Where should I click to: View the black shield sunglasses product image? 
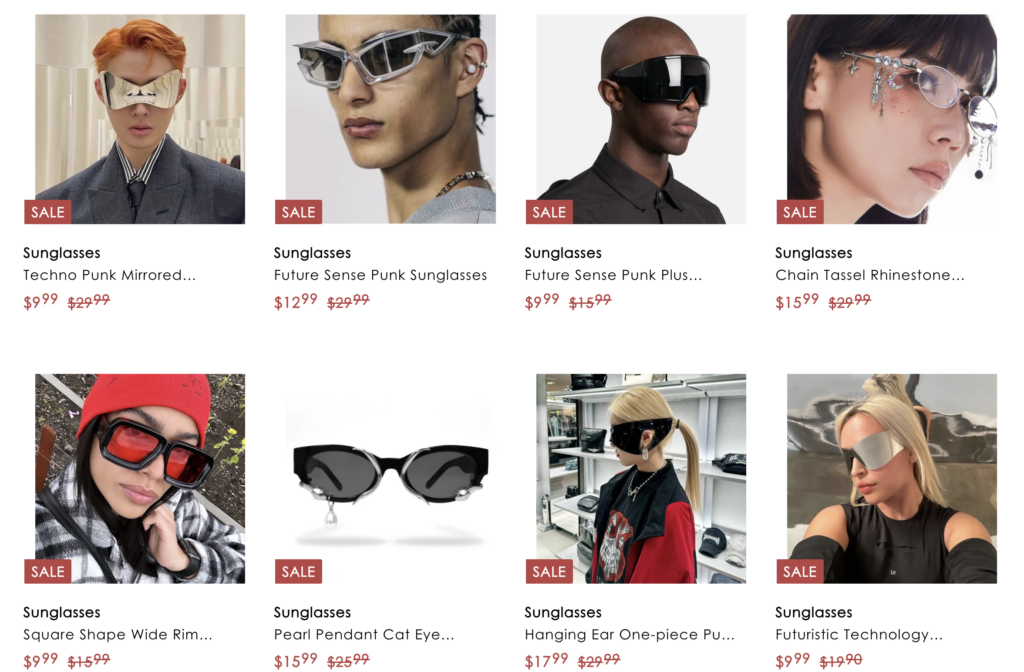pyautogui.click(x=641, y=119)
